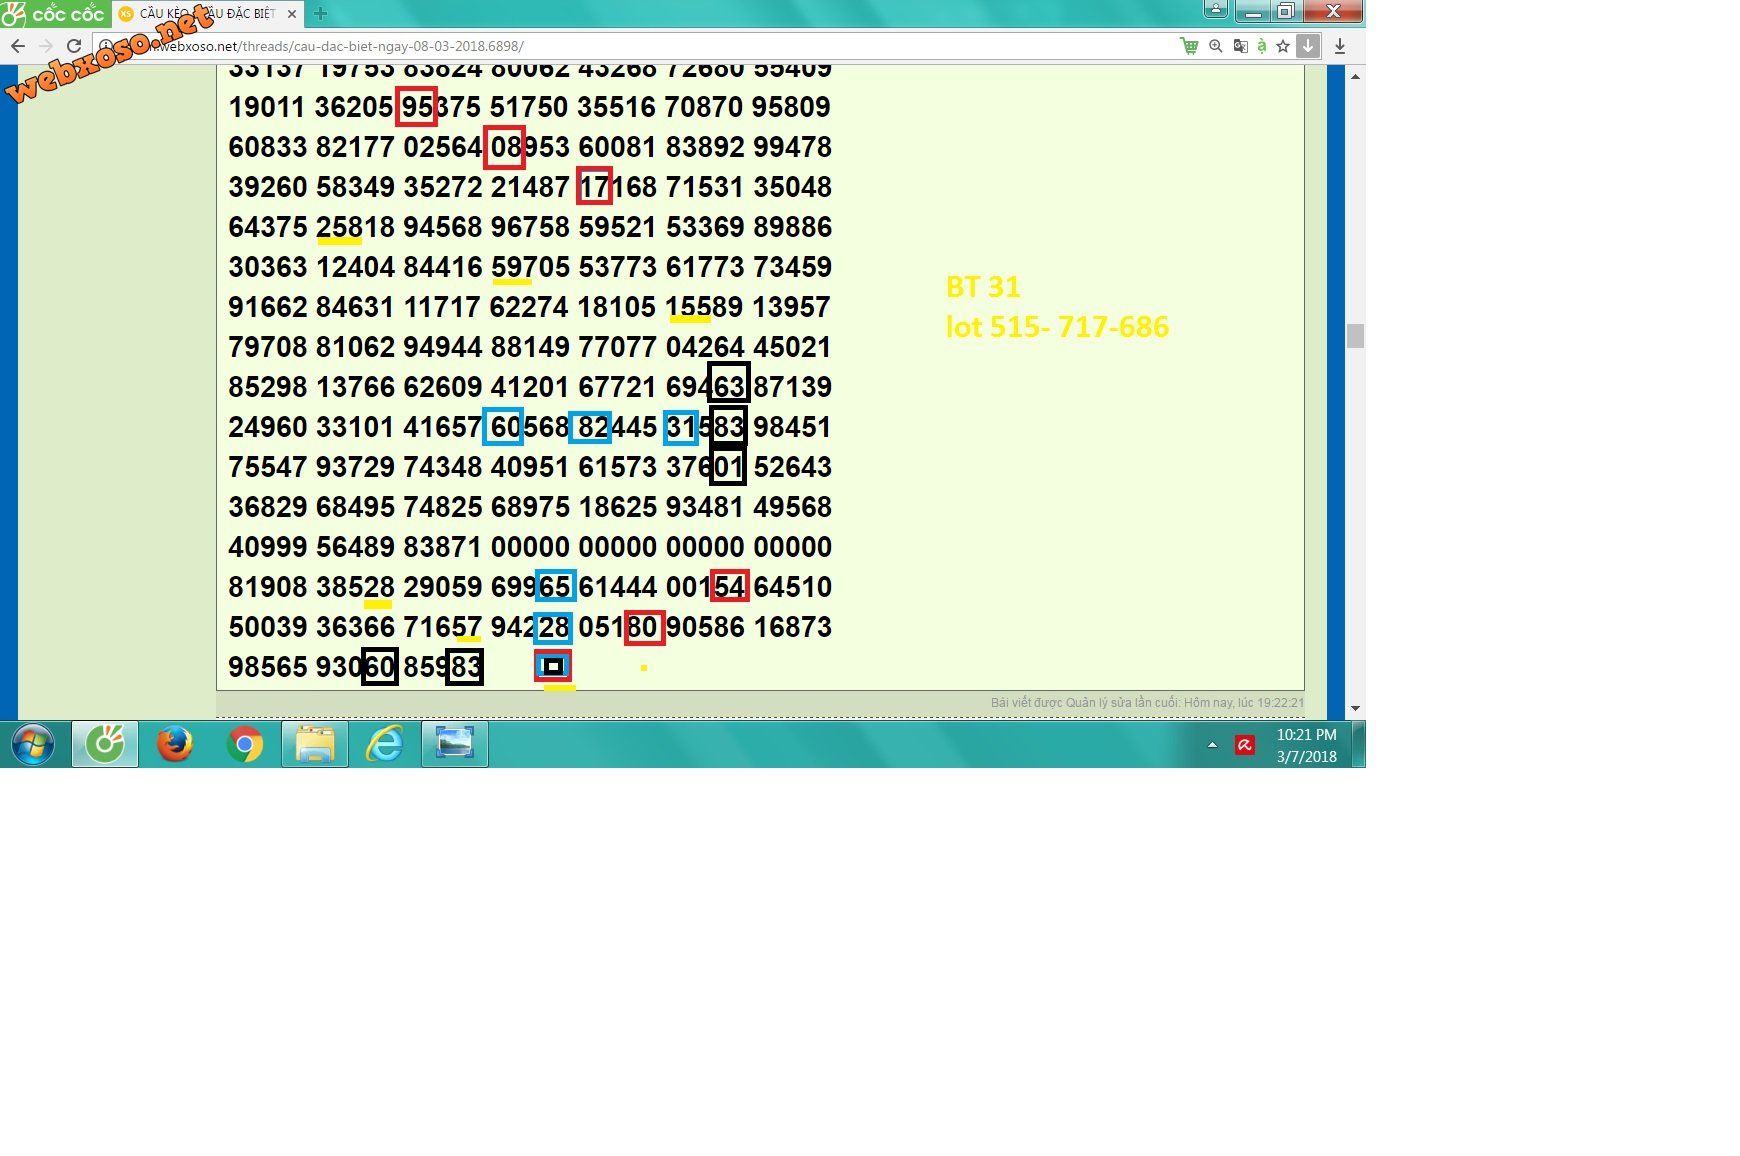Launch Google Chrome from the taskbar
The height and width of the screenshot is (1156, 1740).
tap(245, 745)
